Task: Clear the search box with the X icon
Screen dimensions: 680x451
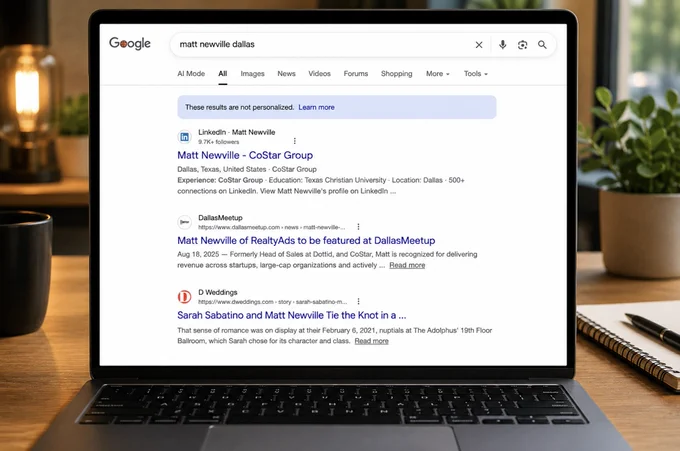Action: tap(479, 45)
